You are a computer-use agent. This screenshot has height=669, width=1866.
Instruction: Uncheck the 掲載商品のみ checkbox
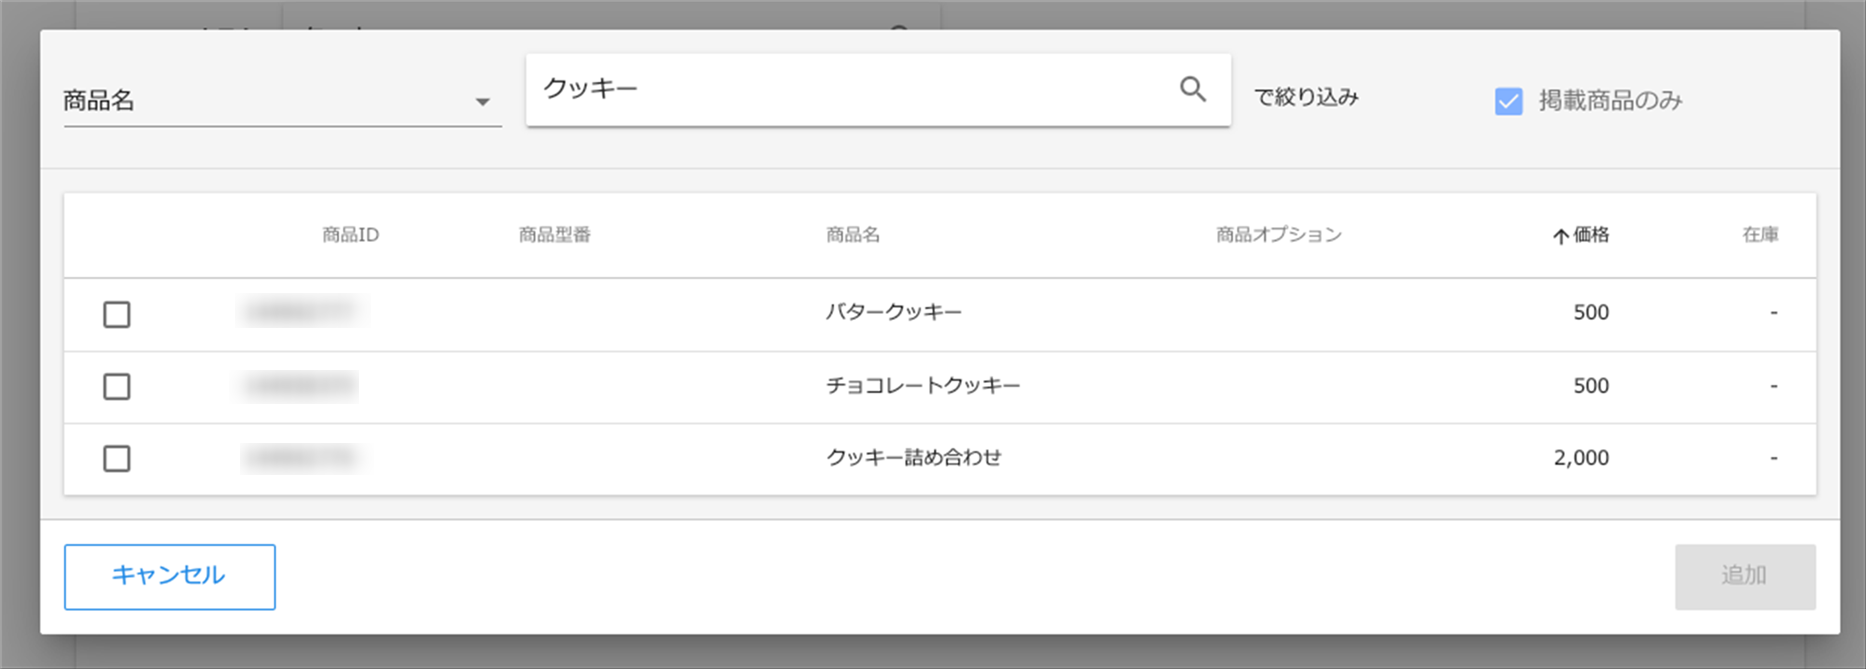pyautogui.click(x=1508, y=101)
